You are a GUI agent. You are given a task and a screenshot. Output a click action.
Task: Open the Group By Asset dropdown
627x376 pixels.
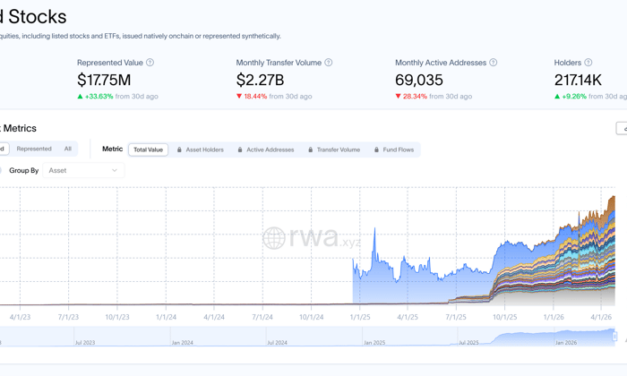point(84,170)
